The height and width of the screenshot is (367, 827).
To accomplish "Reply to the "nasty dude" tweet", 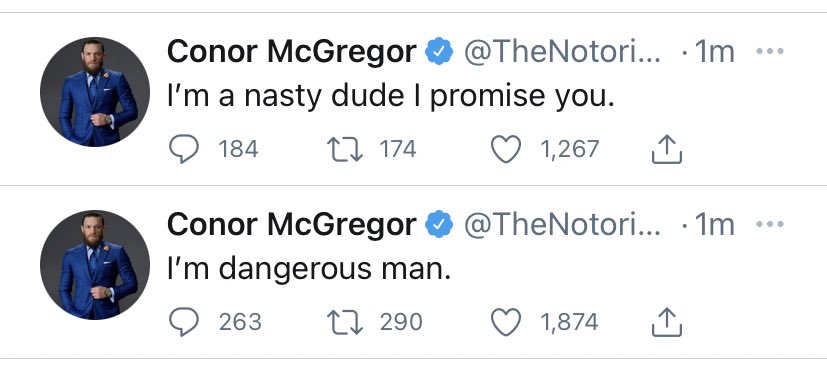I will click(184, 149).
